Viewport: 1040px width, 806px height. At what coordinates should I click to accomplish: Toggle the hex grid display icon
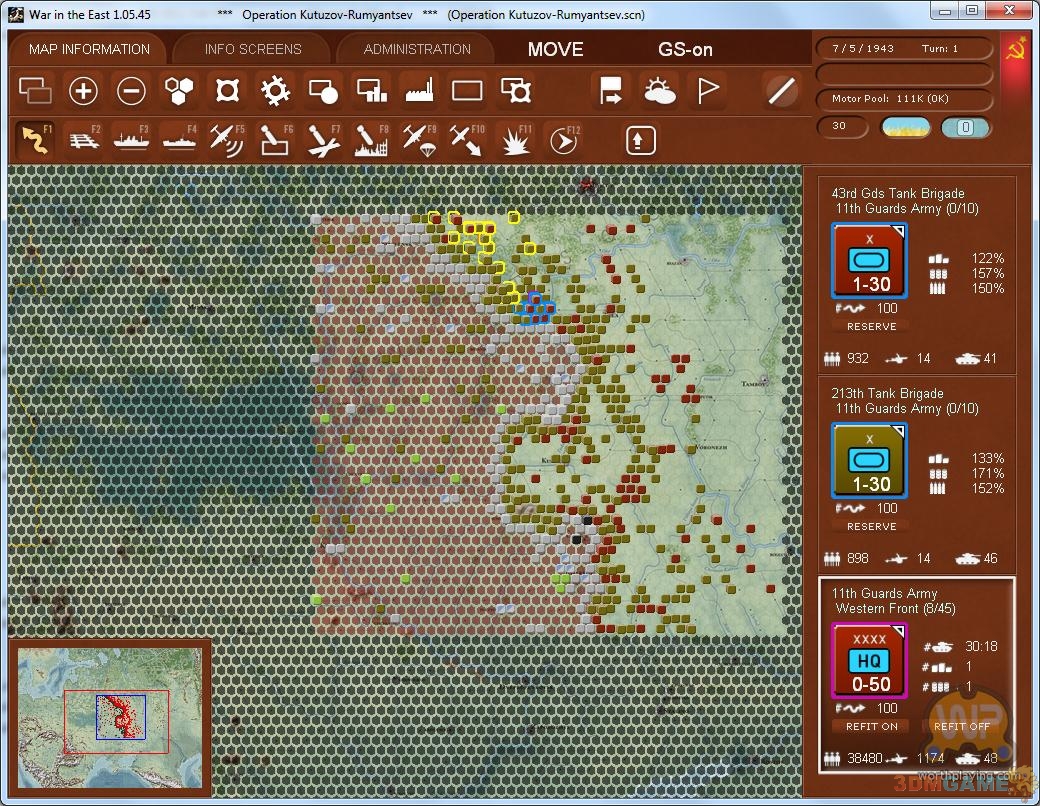coord(179,91)
